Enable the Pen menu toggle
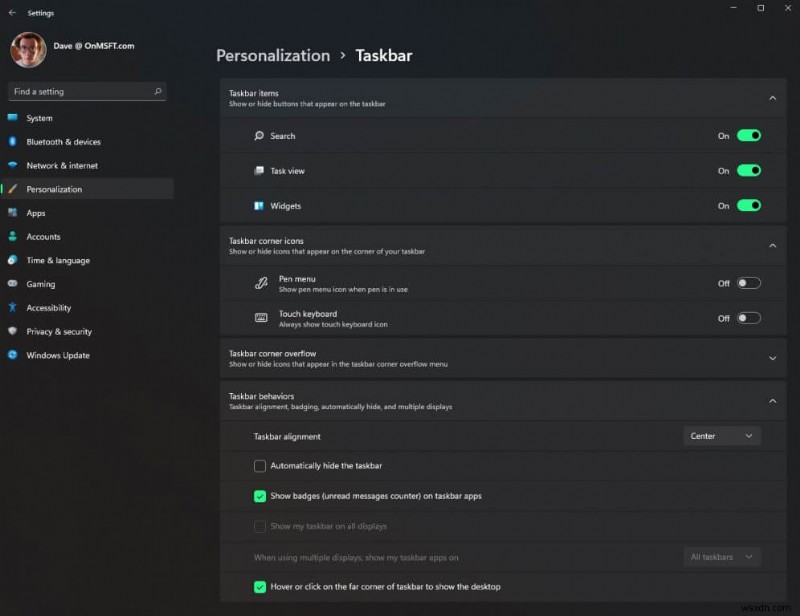The height and width of the screenshot is (616, 800). pos(748,283)
